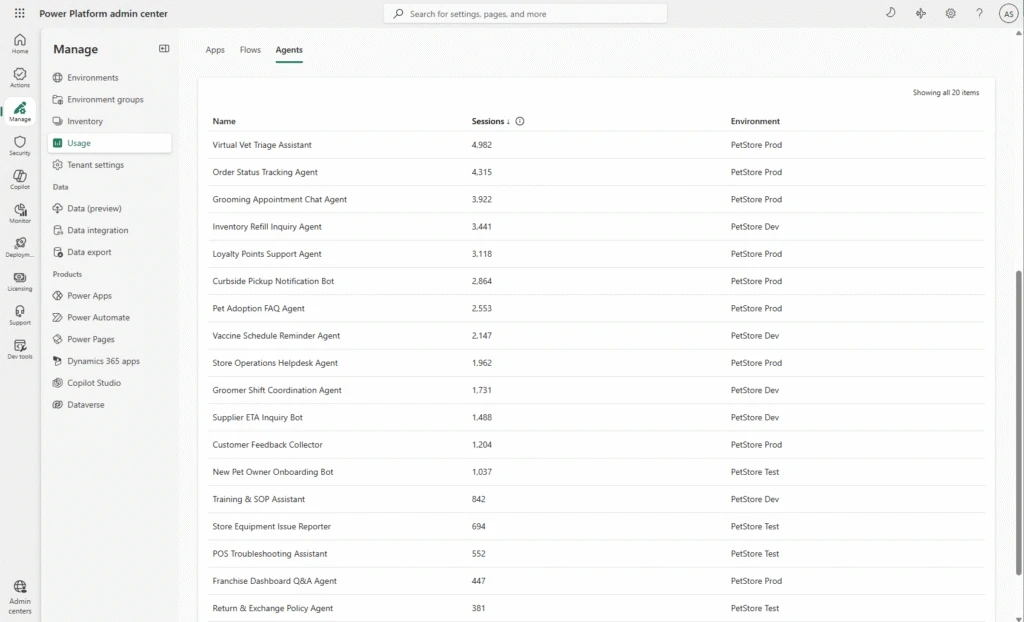The height and width of the screenshot is (622, 1024).
Task: Open the Copilot assistant icon in the header
Action: (921, 13)
